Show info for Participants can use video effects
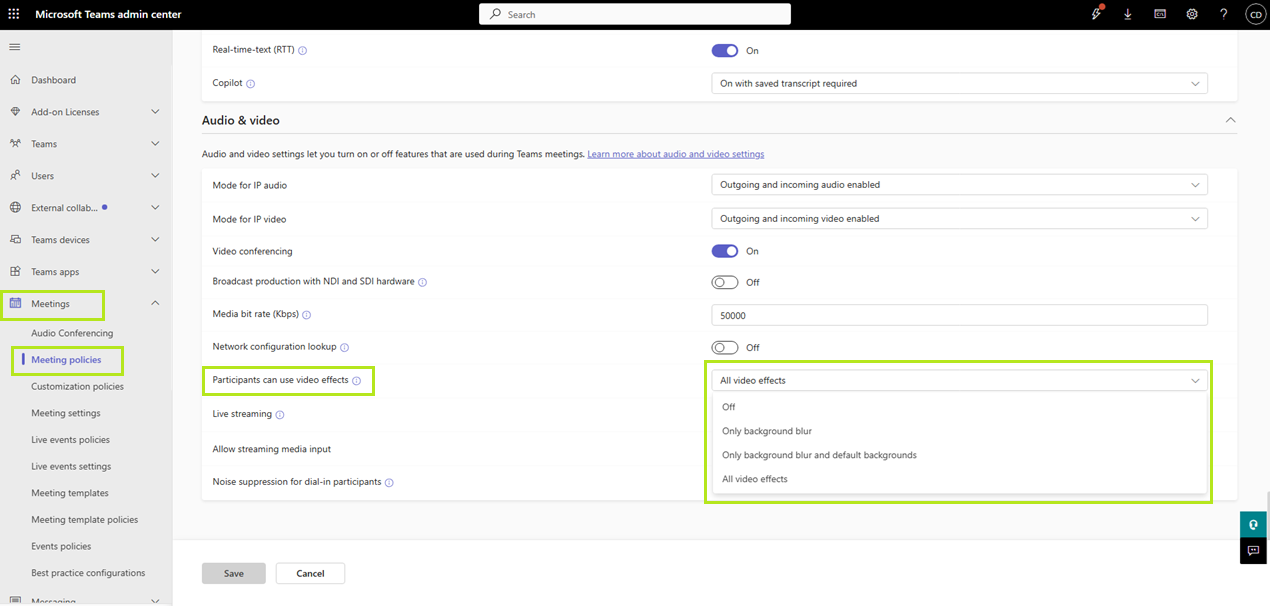The height and width of the screenshot is (606, 1270). (x=356, y=381)
